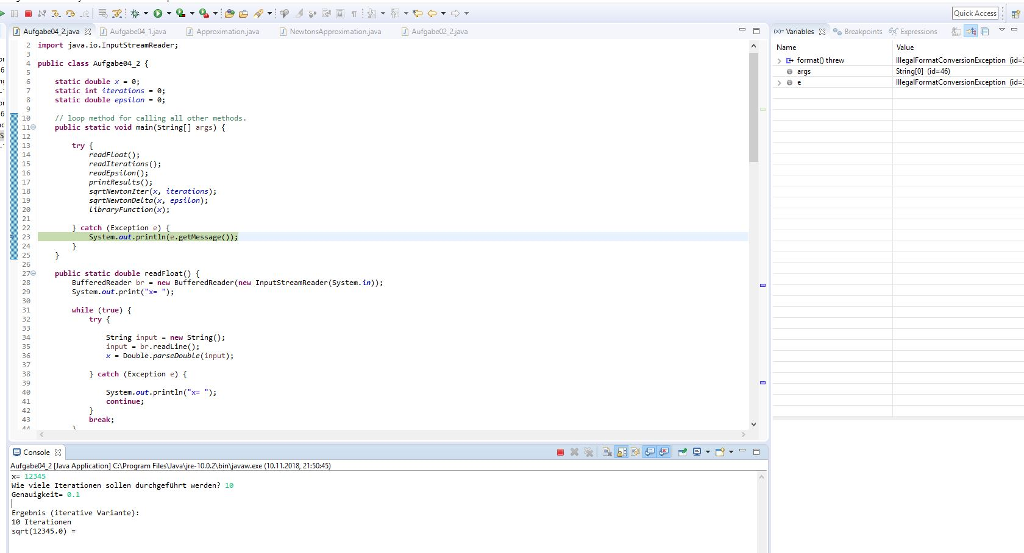
Task: Open the Search icon dropdown arrow
Action: (269, 13)
